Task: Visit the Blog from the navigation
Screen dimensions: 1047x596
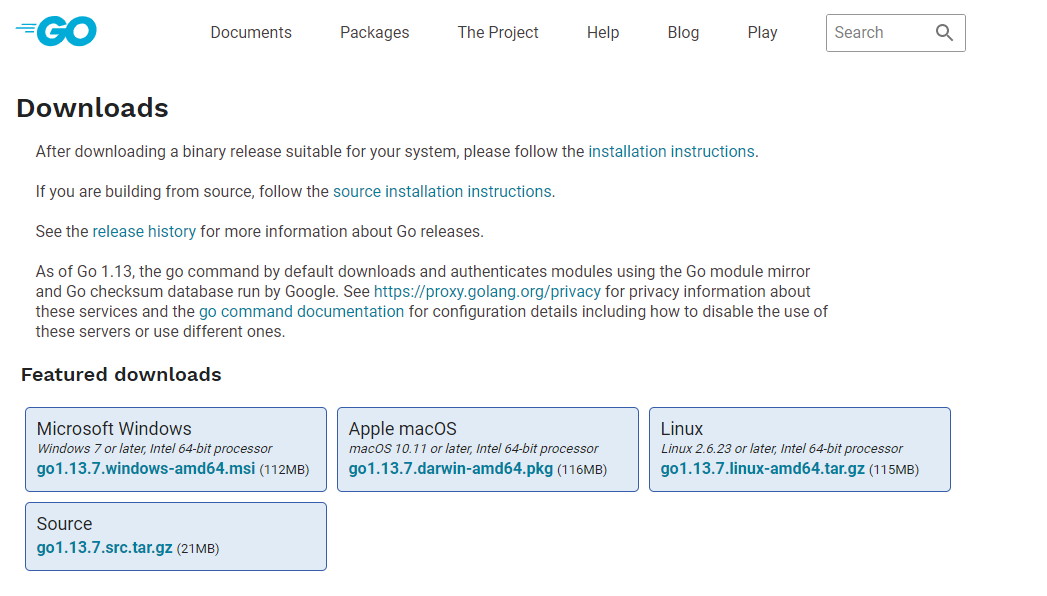Action: [683, 33]
